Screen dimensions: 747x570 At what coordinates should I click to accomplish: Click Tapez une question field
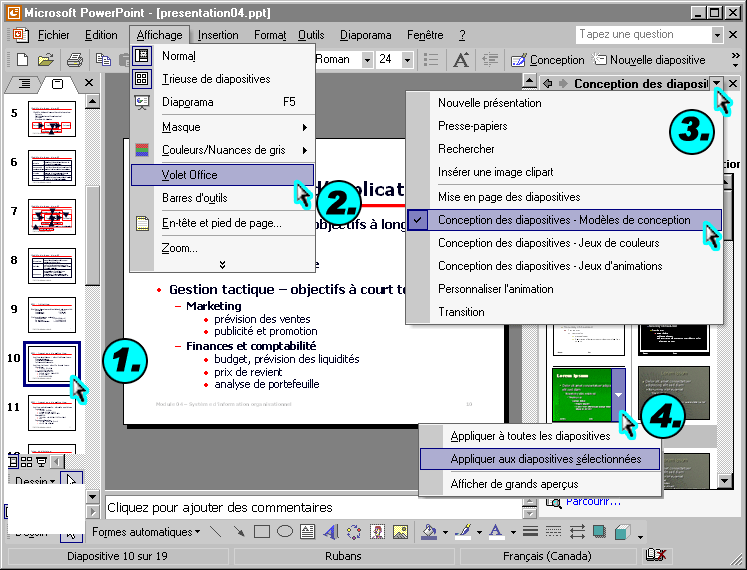[644, 34]
